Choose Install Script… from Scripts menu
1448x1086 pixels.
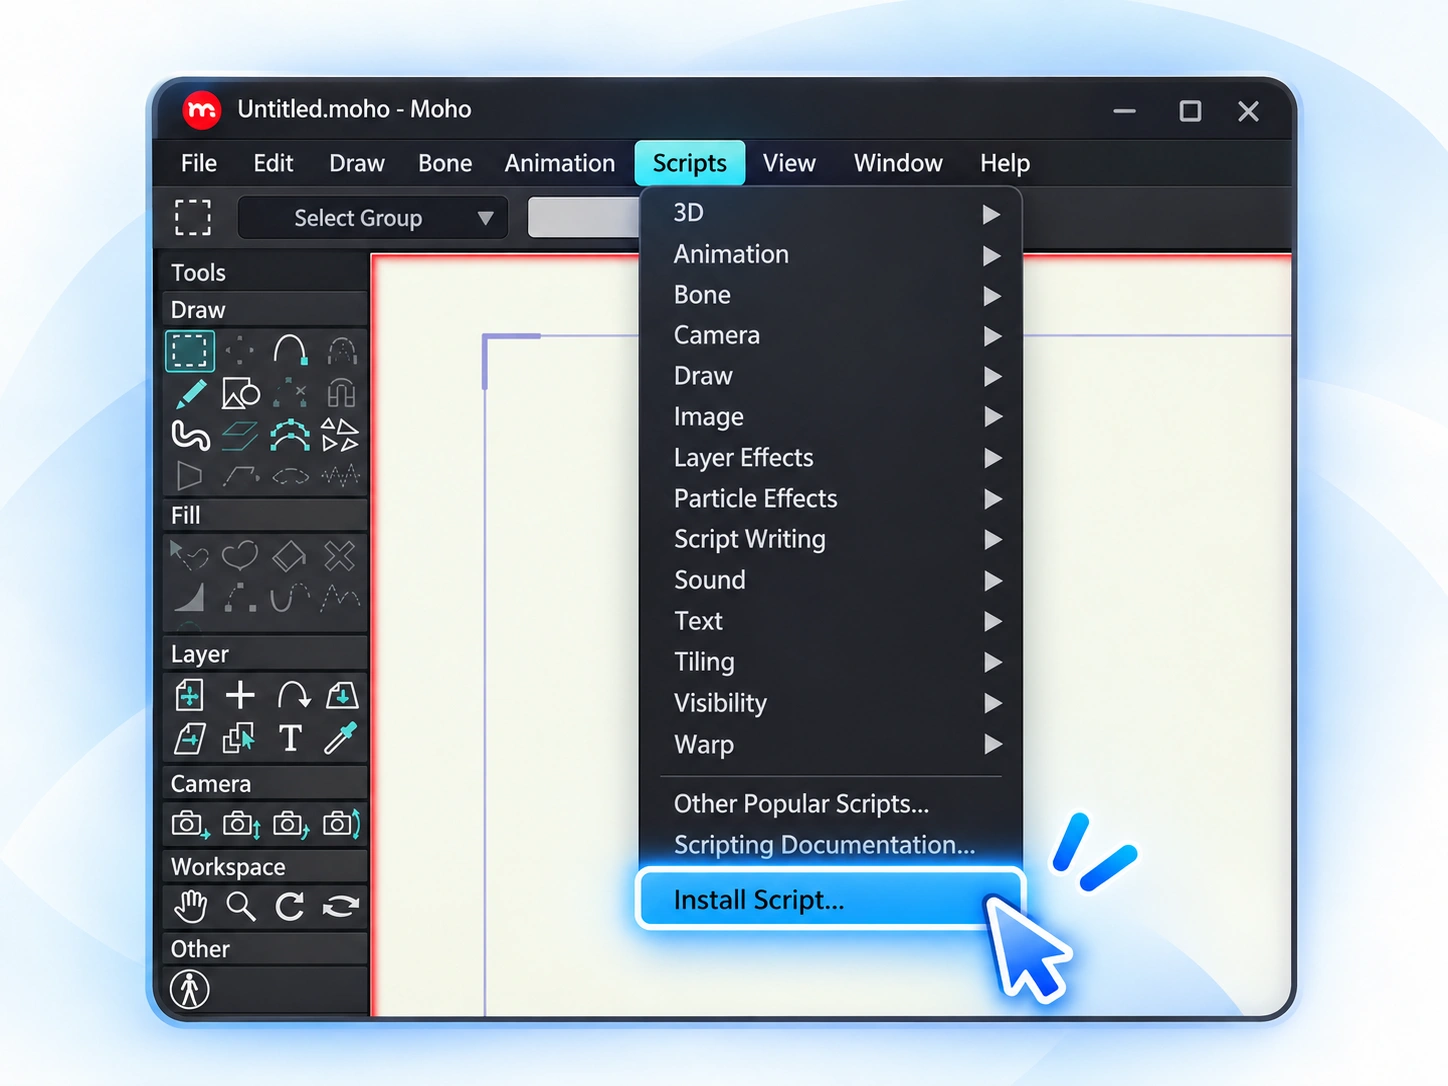pyautogui.click(x=831, y=900)
